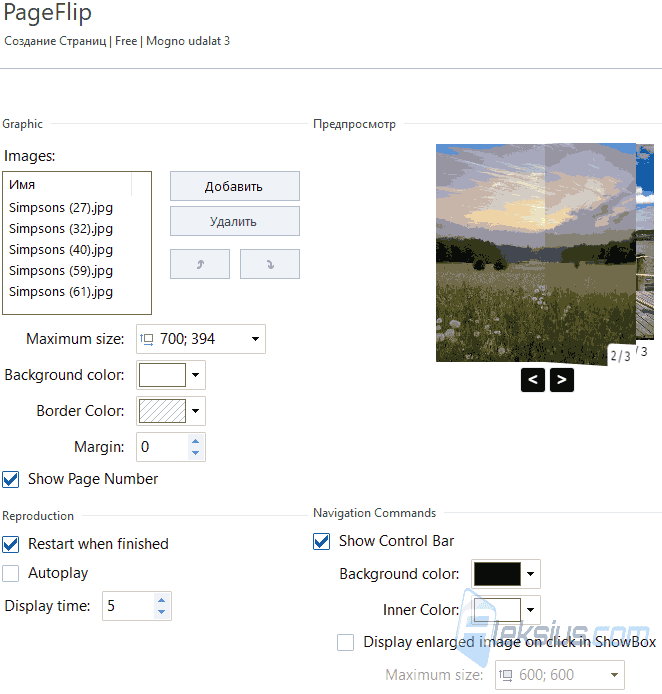Click the Margin value field

click(162, 447)
